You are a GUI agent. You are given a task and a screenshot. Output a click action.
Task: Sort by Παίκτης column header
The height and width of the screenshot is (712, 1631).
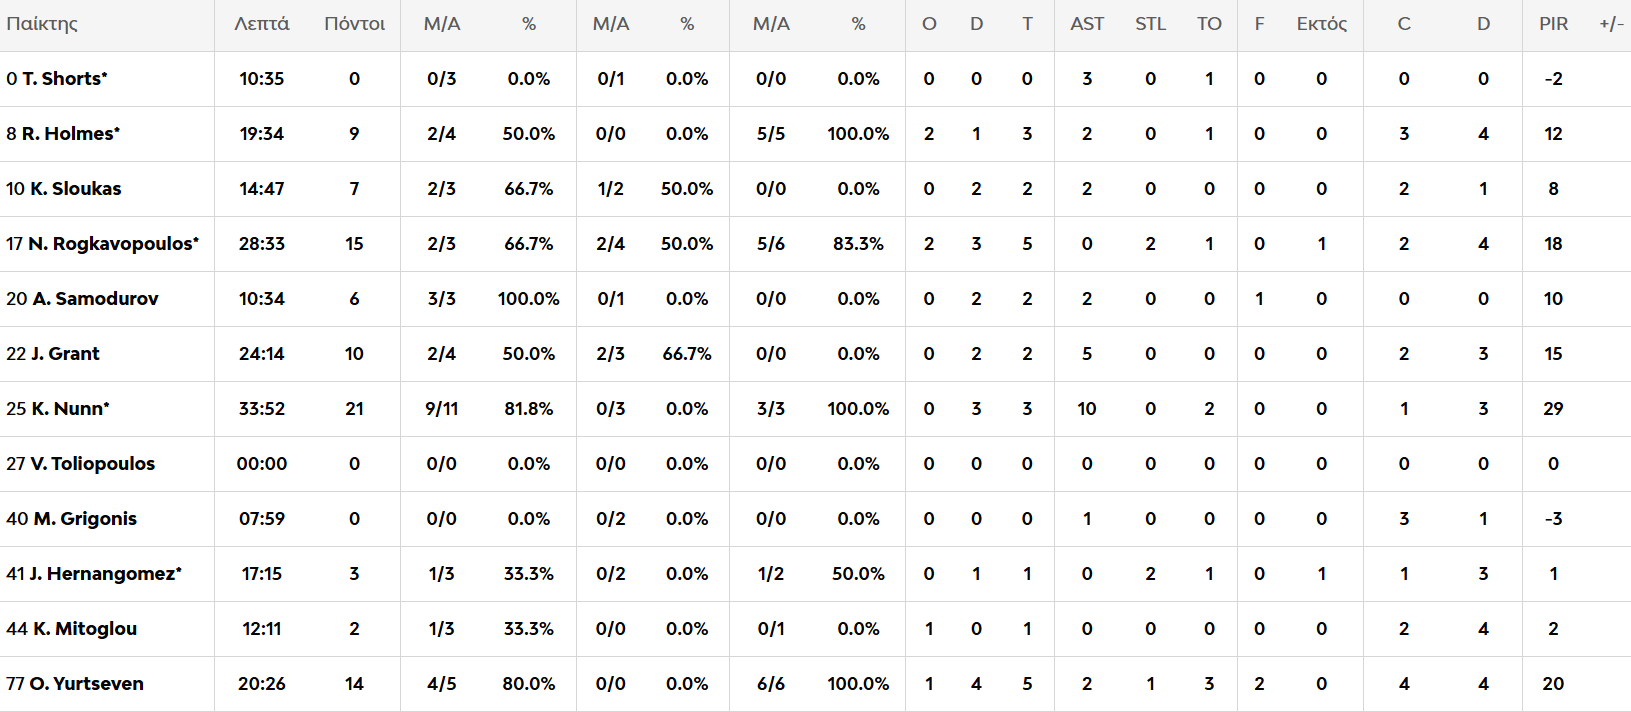[42, 24]
